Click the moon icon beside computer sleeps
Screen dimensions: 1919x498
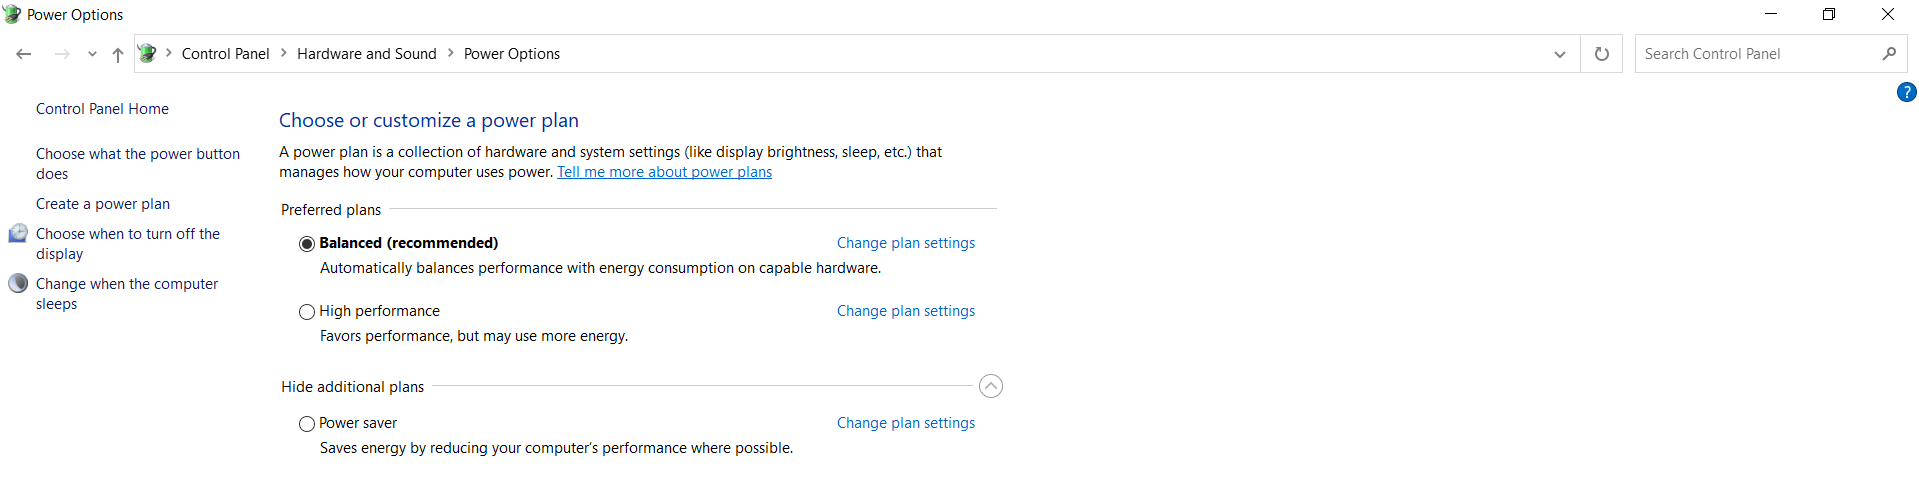[18, 283]
